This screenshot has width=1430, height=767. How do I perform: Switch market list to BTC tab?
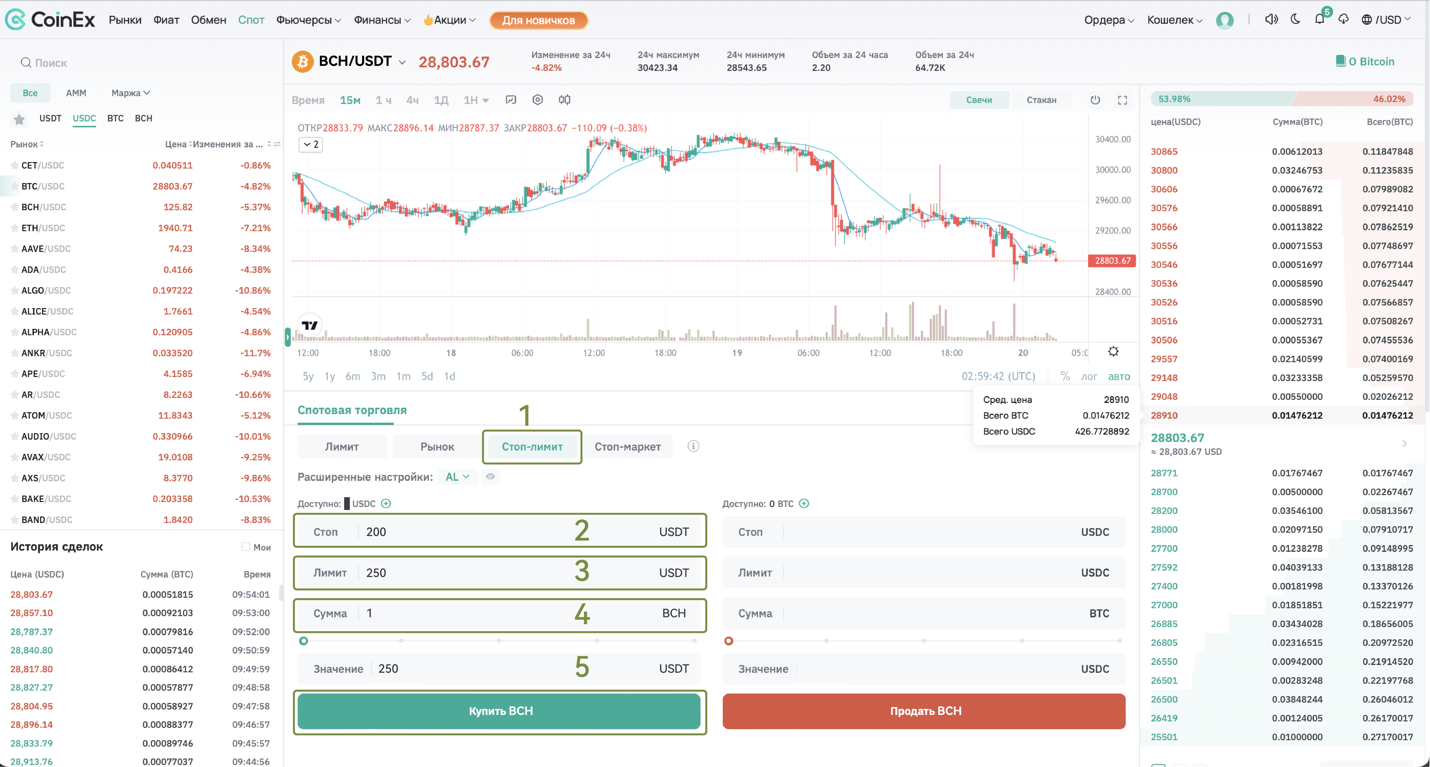[x=115, y=119]
